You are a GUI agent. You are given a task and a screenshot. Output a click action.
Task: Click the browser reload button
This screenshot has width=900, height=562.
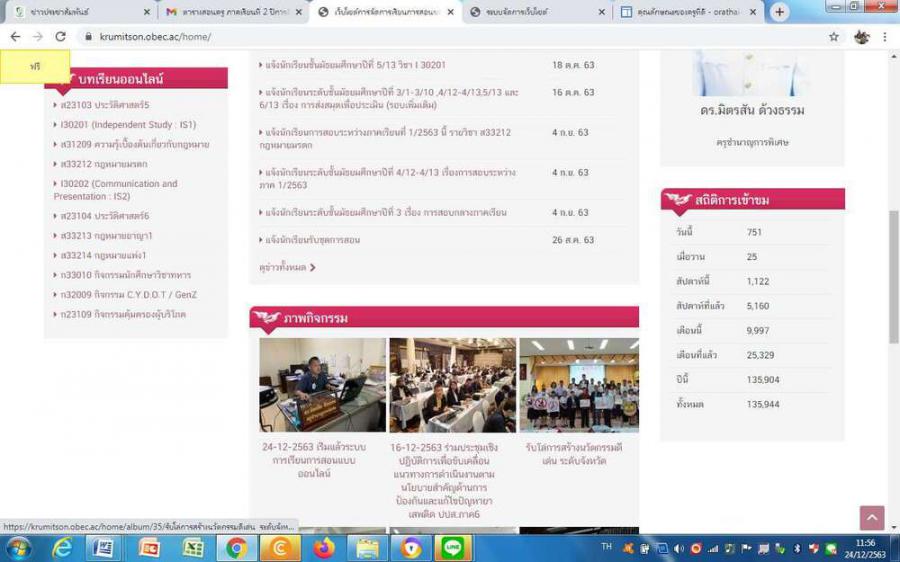pos(60,37)
